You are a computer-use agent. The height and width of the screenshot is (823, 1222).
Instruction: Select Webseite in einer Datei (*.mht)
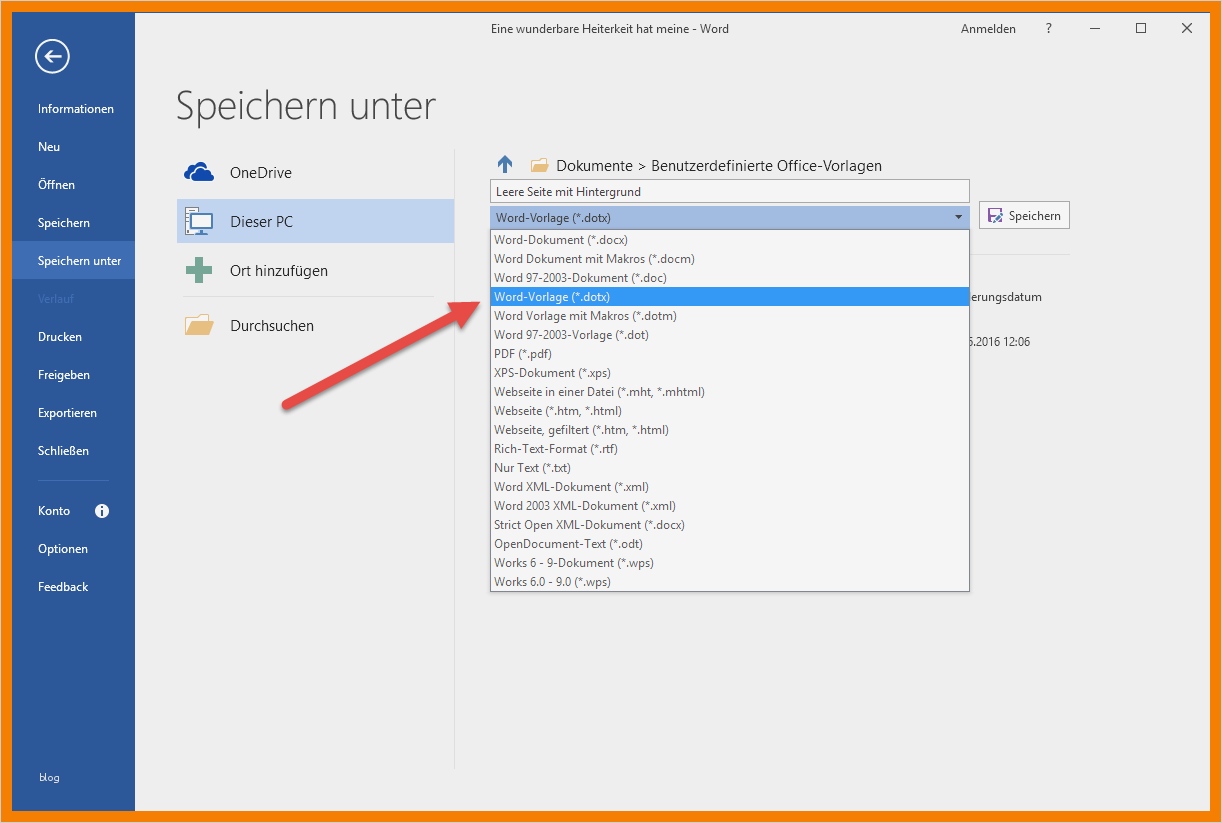[729, 392]
